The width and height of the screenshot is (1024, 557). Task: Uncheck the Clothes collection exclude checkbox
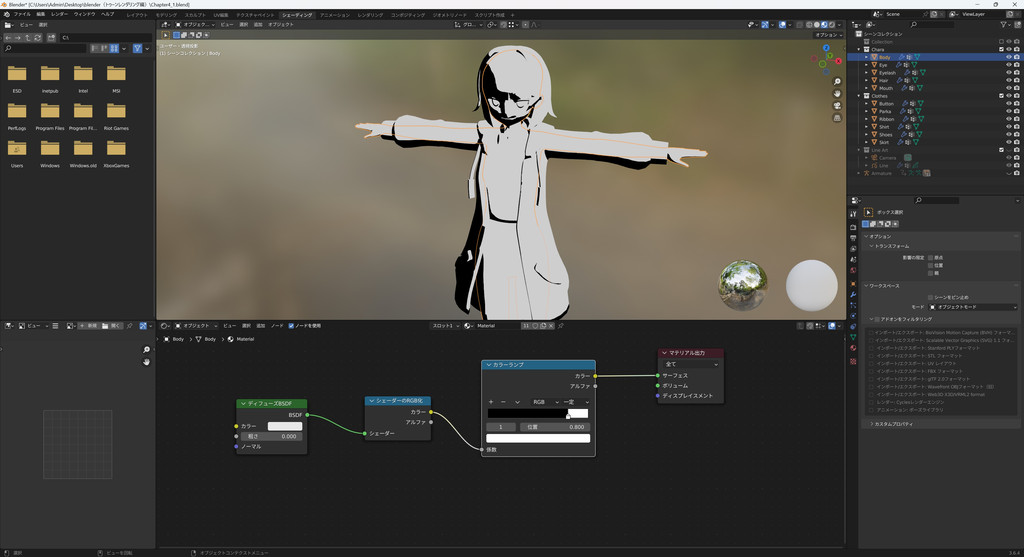(1001, 96)
